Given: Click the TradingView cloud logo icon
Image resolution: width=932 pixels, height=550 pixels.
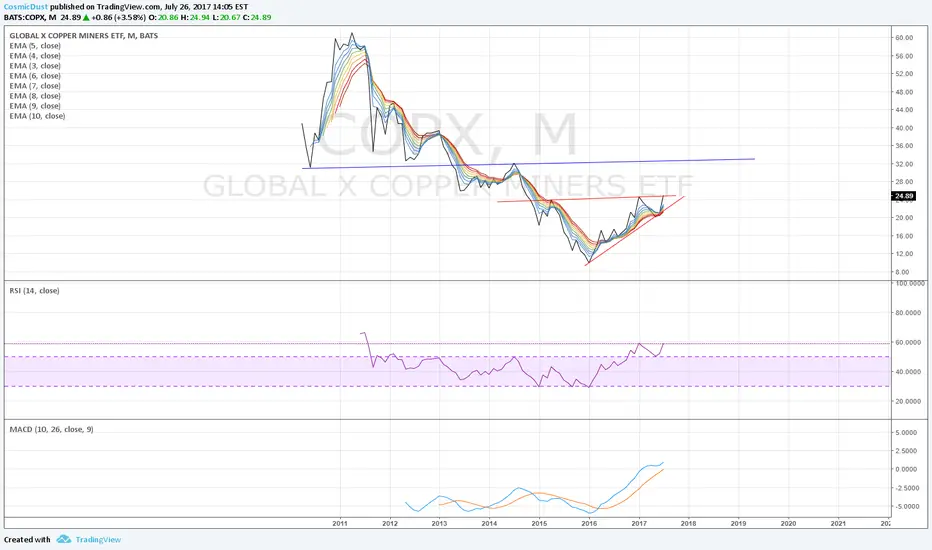Looking at the screenshot, I should pos(64,539).
